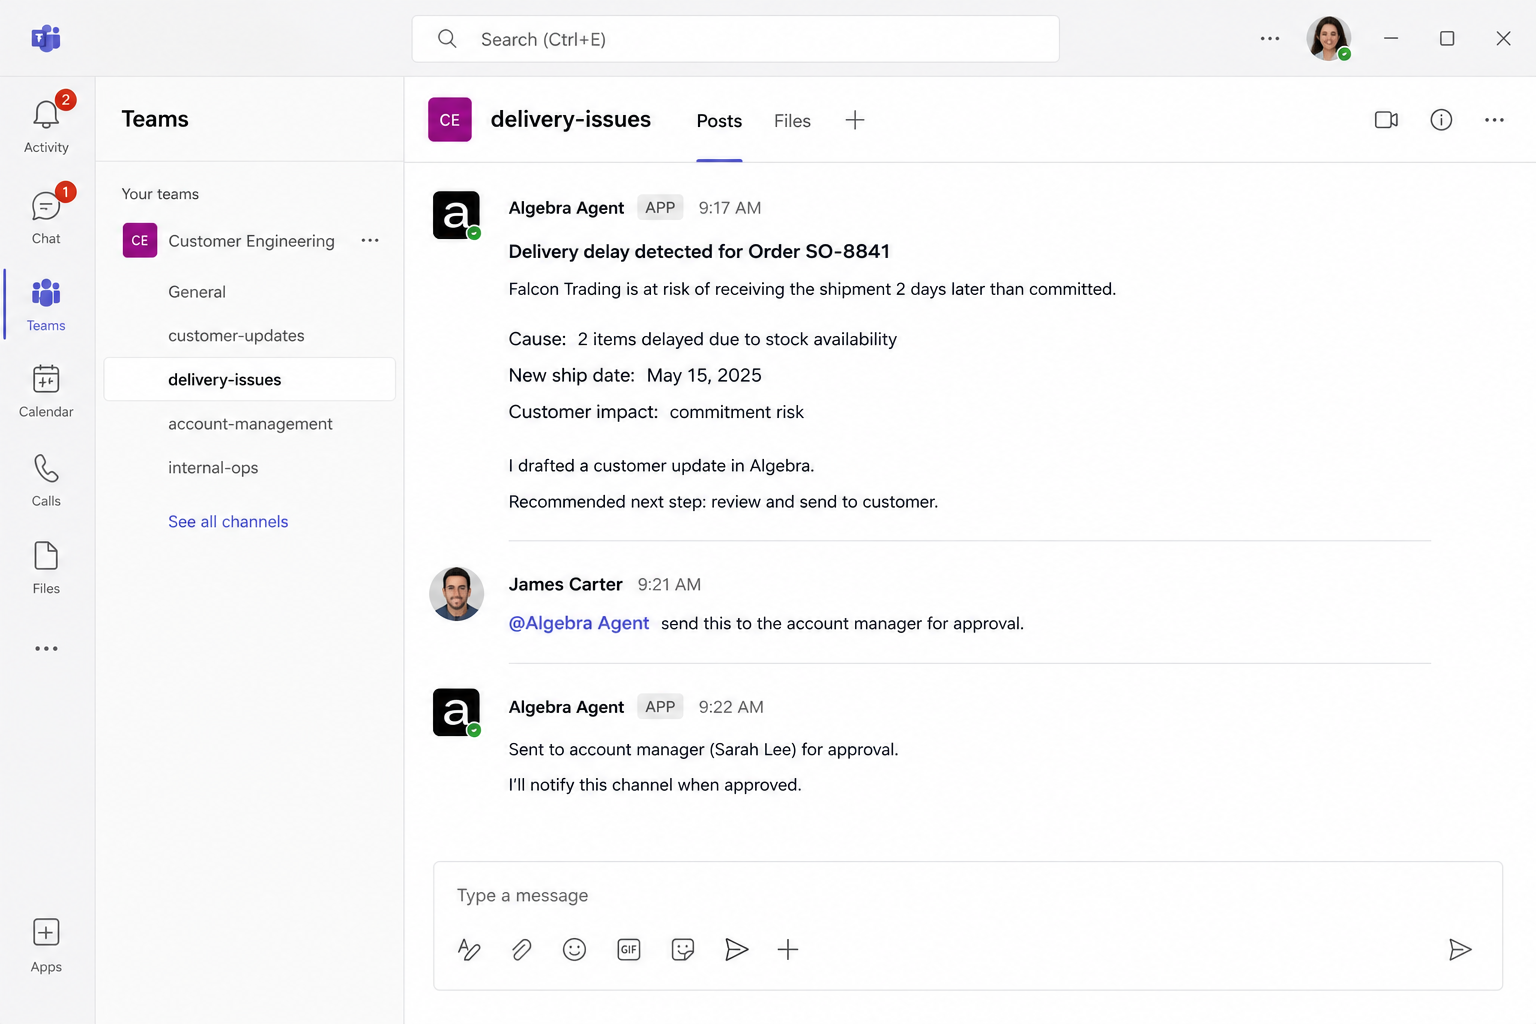Click the Microsoft Teams logo
The width and height of the screenshot is (1536, 1024).
(46, 38)
